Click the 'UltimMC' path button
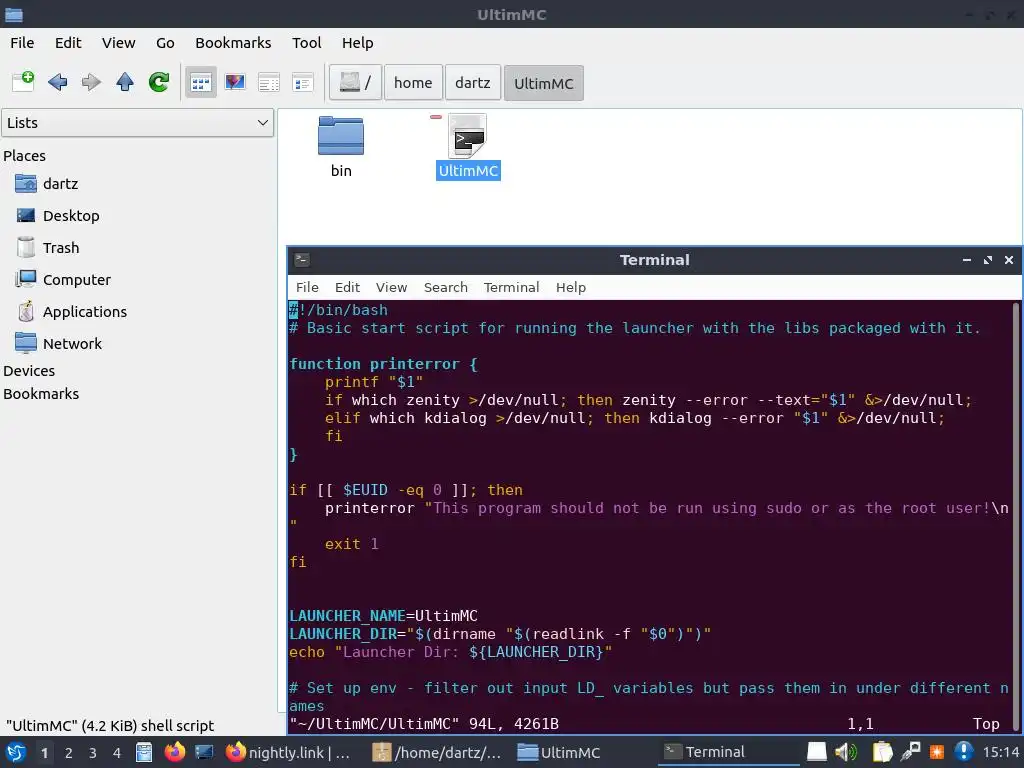Screen dimensions: 1024x768 tap(543, 83)
